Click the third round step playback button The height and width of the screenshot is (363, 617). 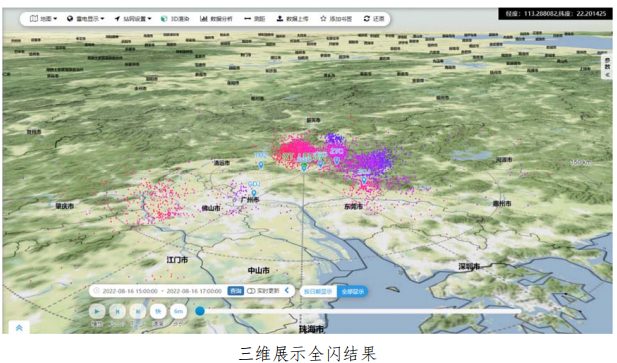[x=138, y=311]
